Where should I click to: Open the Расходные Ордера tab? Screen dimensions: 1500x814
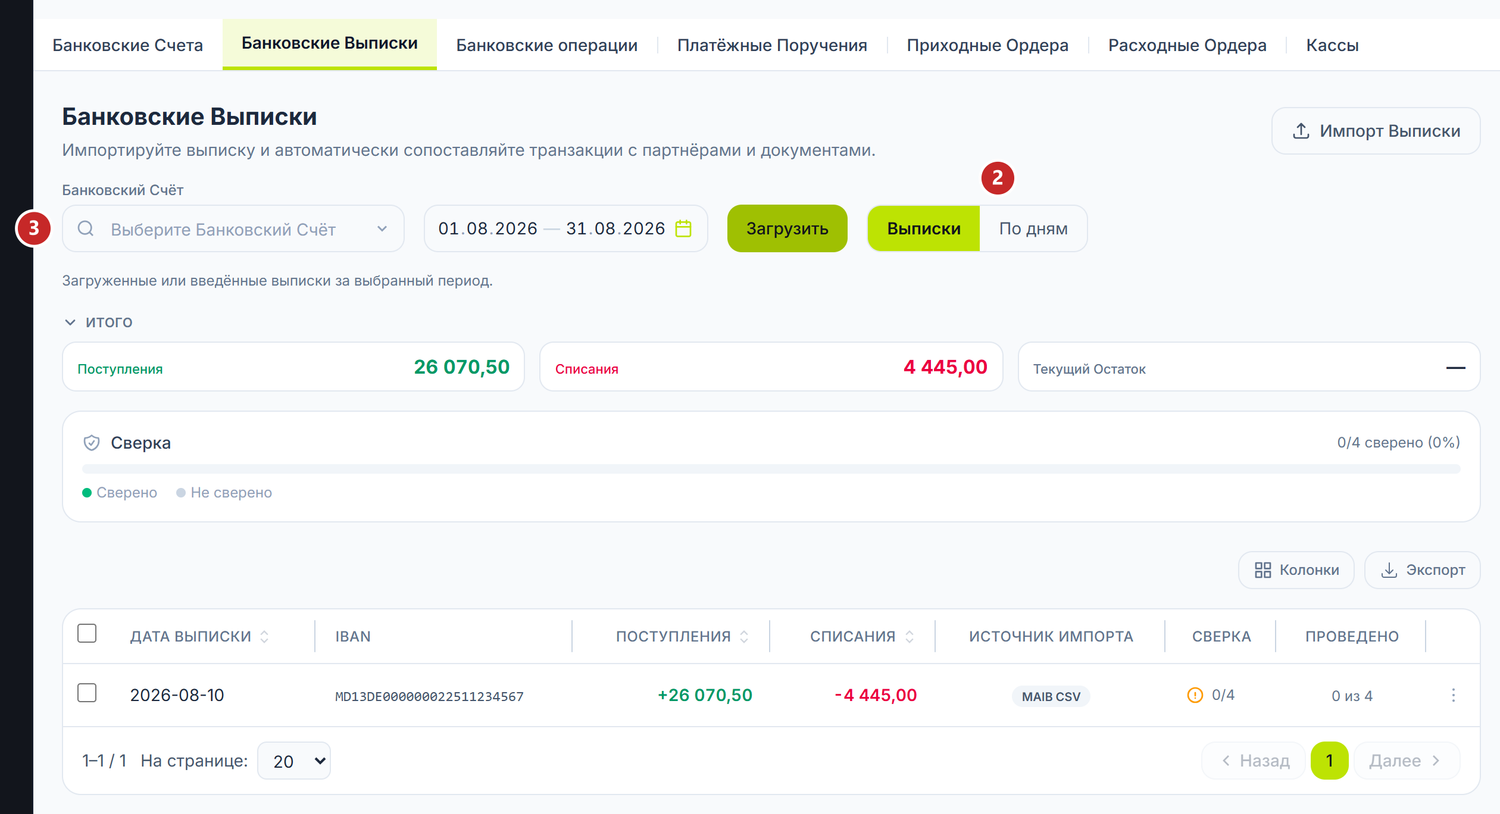click(1187, 45)
